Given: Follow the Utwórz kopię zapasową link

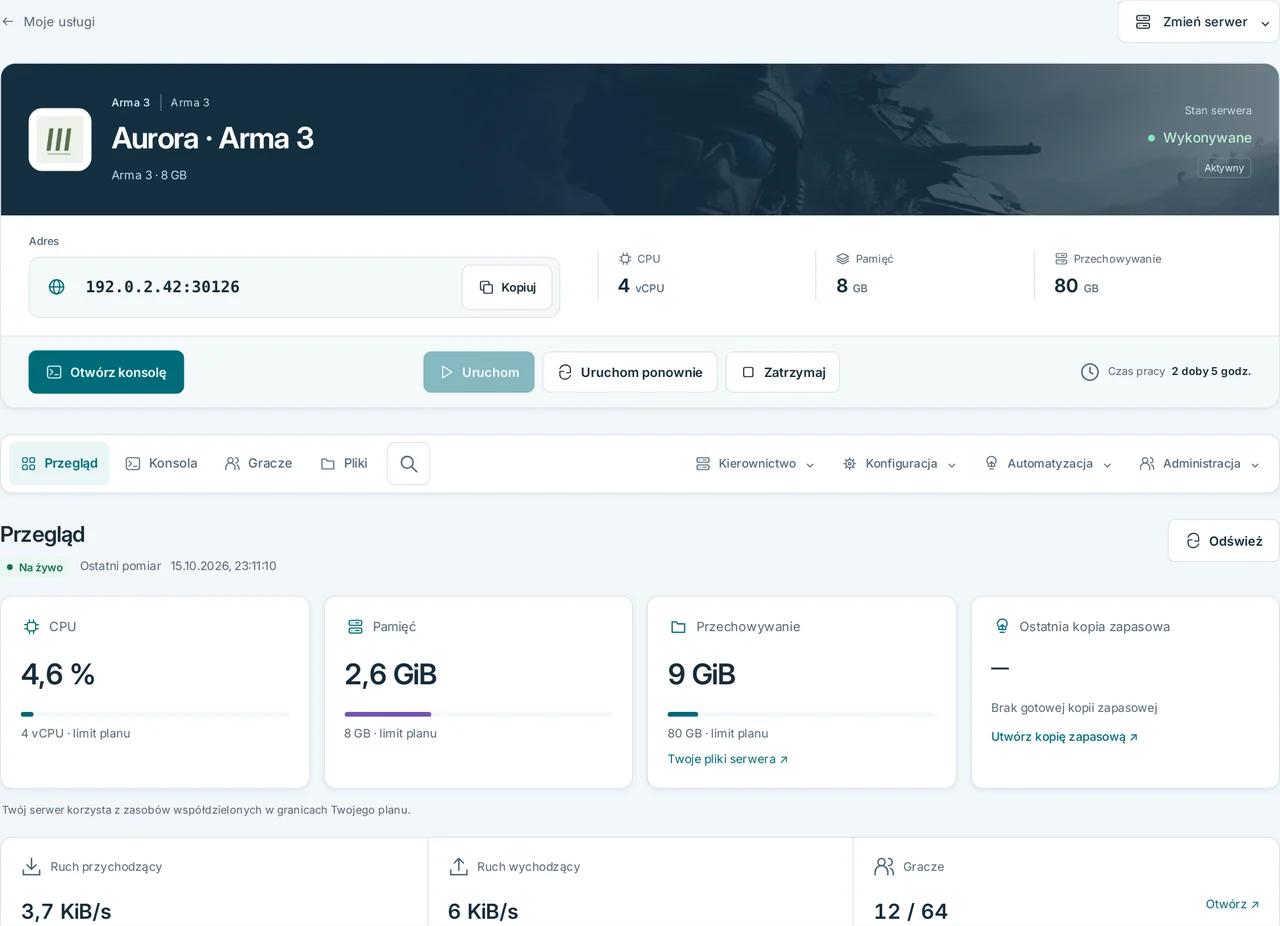Looking at the screenshot, I should [1064, 737].
